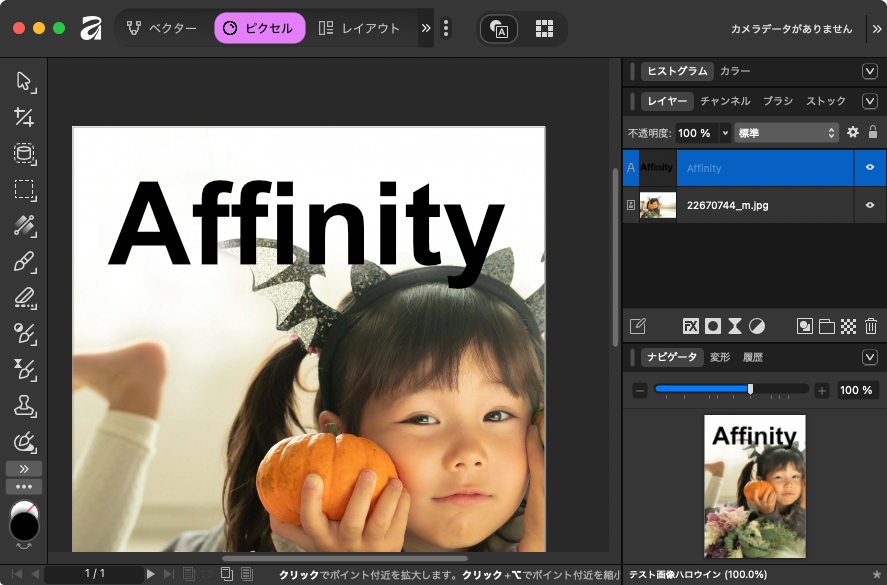Switch to the チャンネル tab
The width and height of the screenshot is (887, 585).
coord(725,101)
